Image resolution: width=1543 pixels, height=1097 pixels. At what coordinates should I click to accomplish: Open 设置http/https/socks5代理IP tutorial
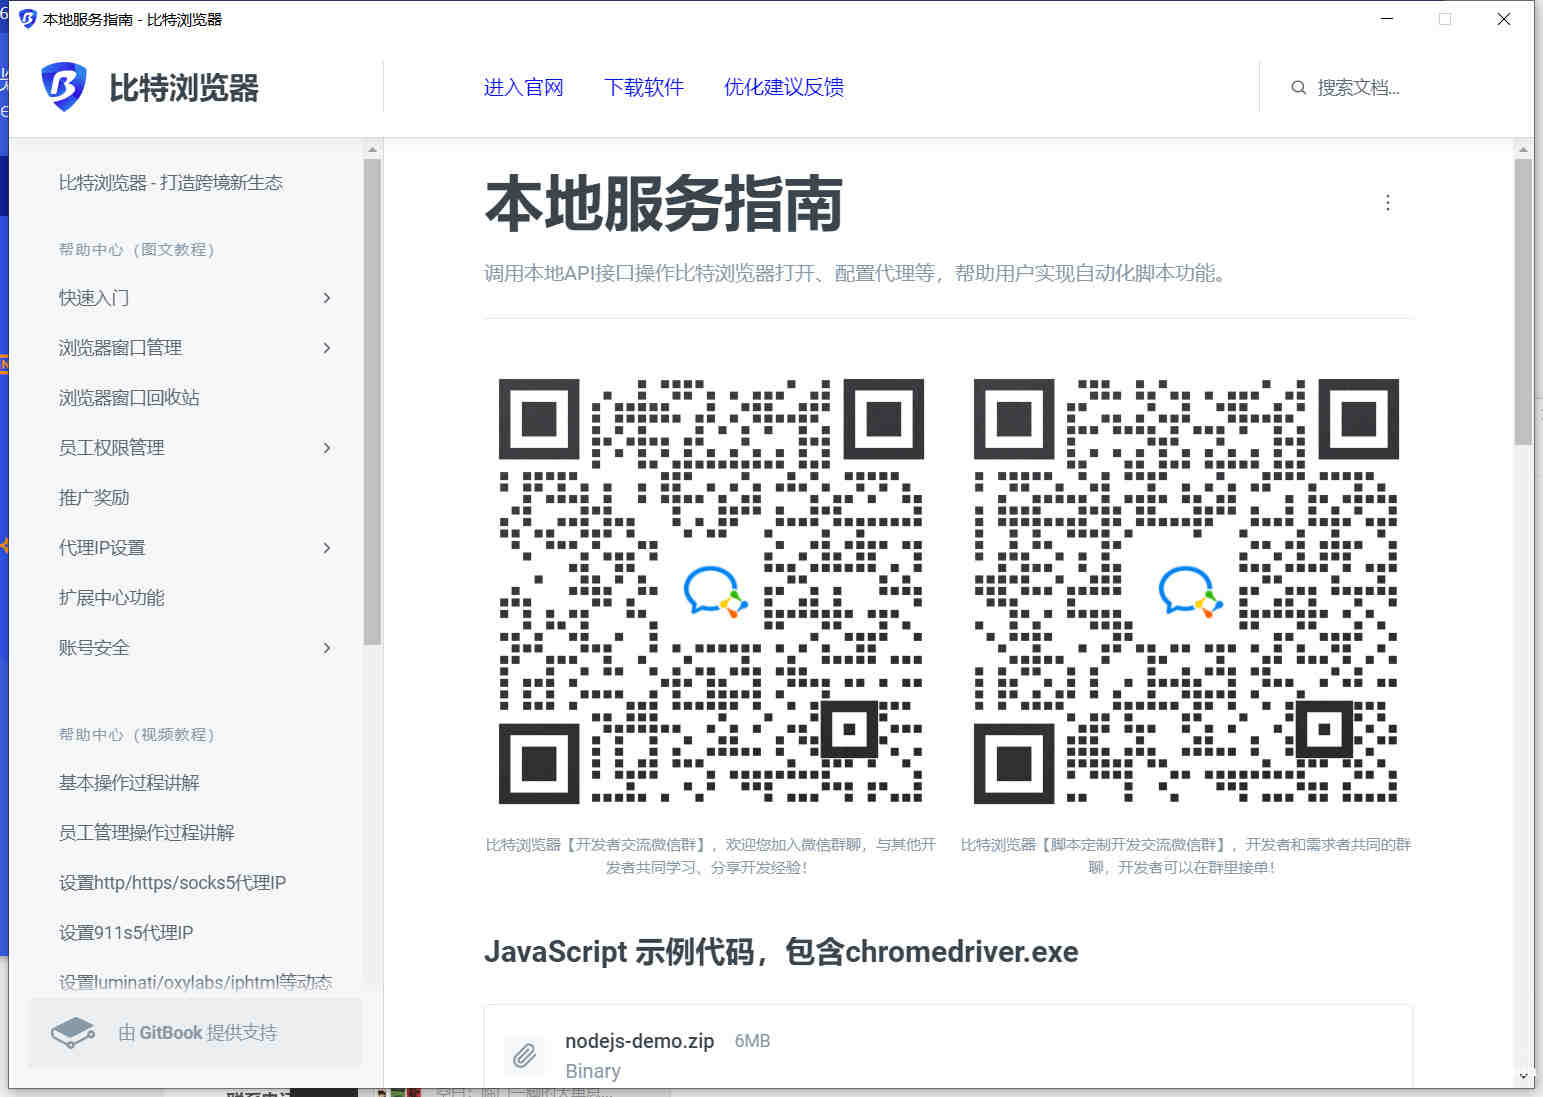172,883
